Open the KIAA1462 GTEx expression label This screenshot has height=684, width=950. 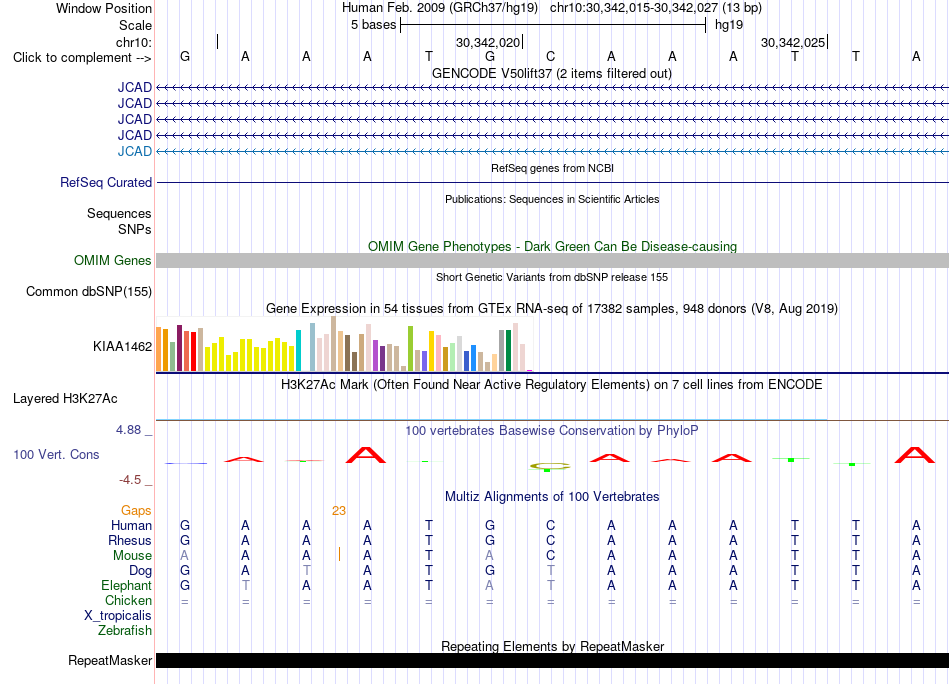[x=122, y=347]
